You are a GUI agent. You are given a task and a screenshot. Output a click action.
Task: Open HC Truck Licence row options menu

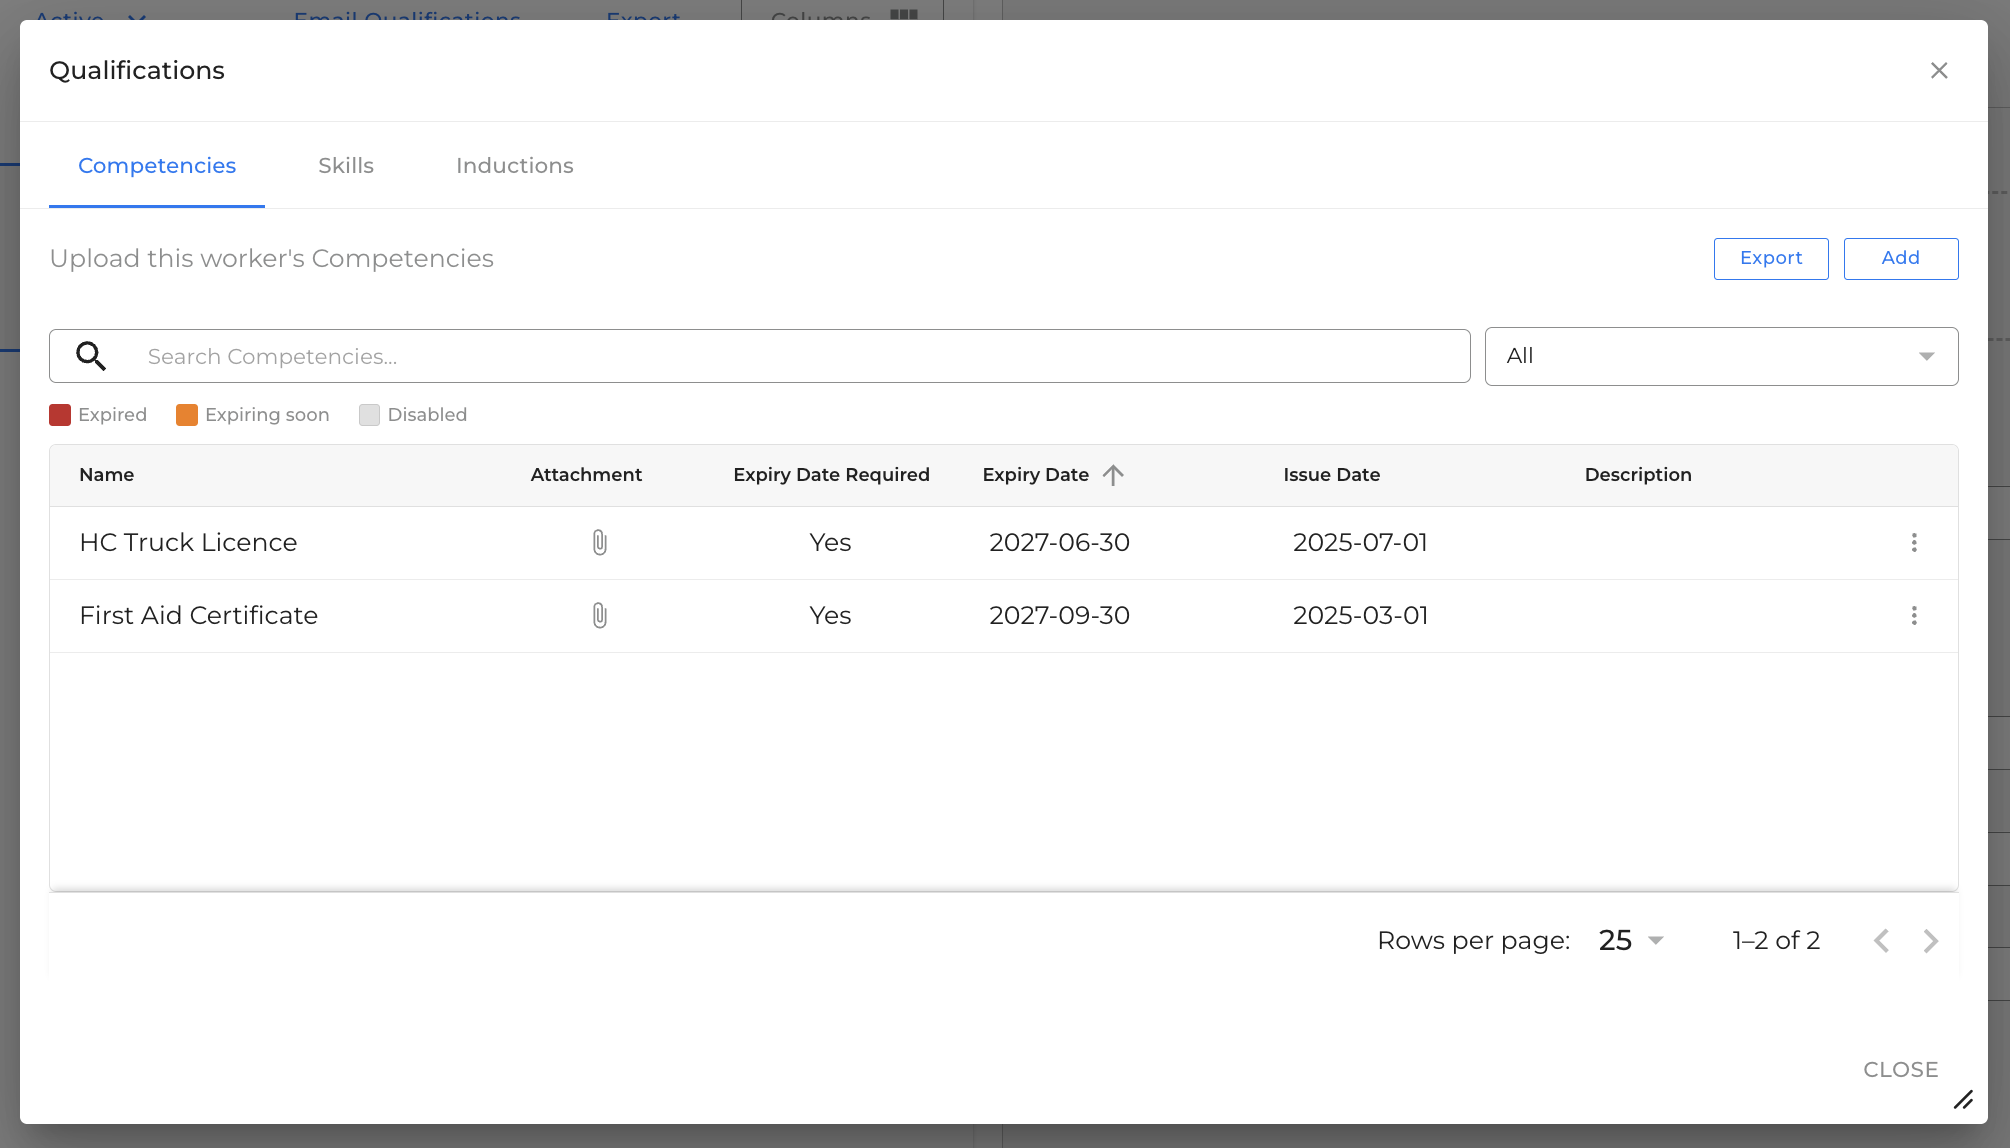[1914, 542]
